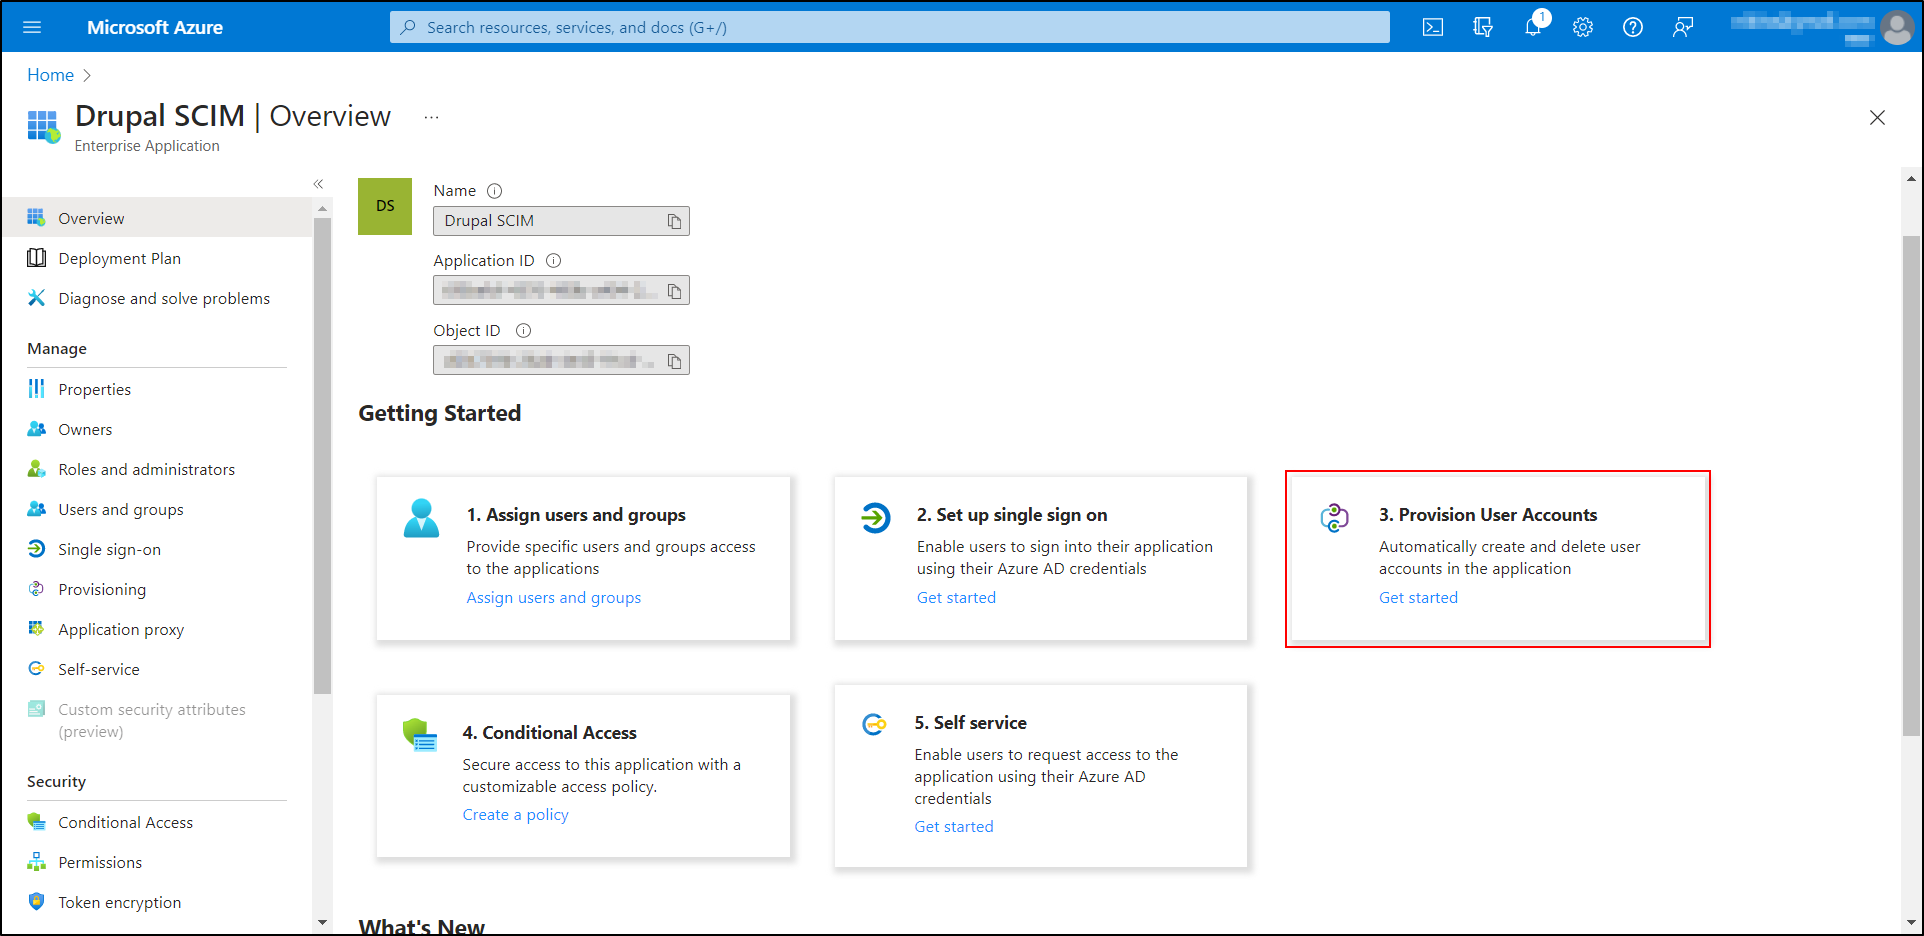Expand the Home breadcrumb chevron
Screen dimensions: 1924x936
point(86,75)
